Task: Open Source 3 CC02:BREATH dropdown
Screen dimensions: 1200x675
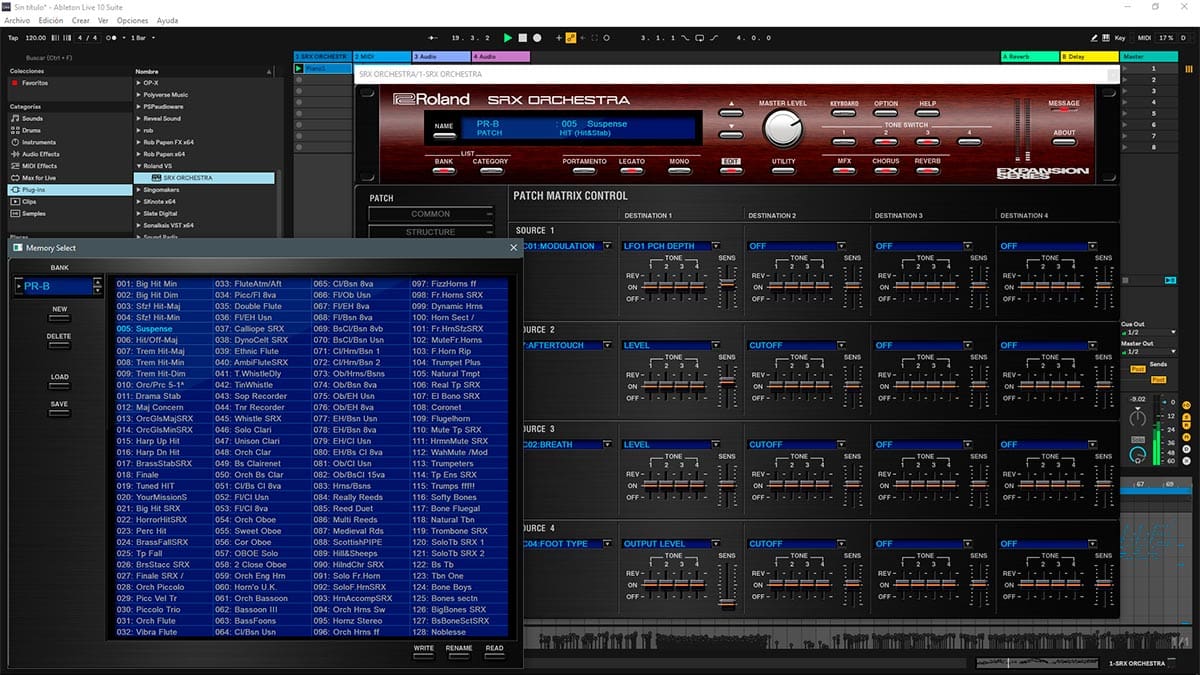Action: (x=607, y=444)
